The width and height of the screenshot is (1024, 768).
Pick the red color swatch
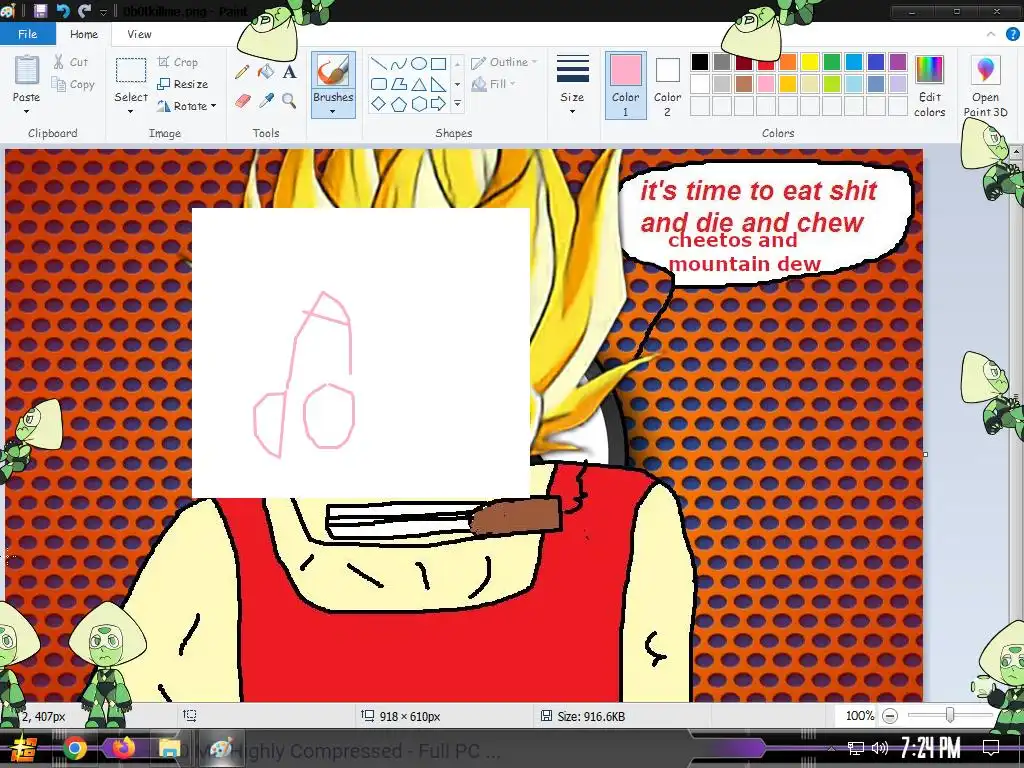tap(765, 62)
